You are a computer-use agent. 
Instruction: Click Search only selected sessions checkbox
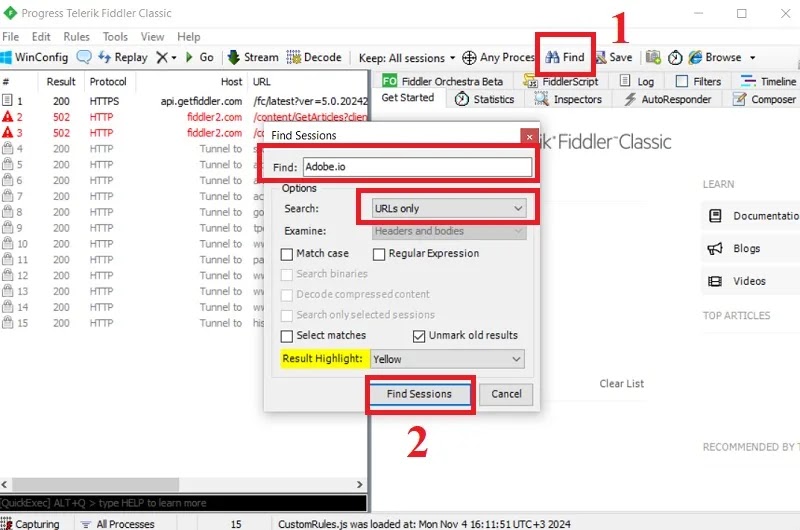[x=287, y=315]
